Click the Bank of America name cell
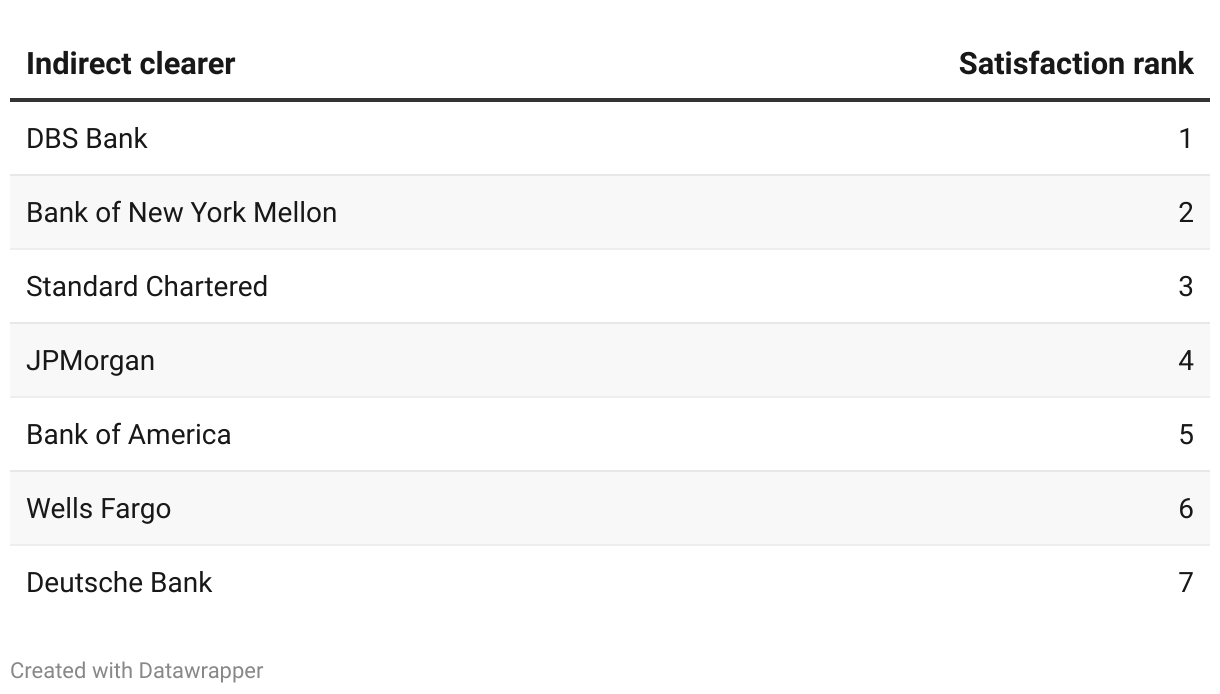 pos(128,434)
